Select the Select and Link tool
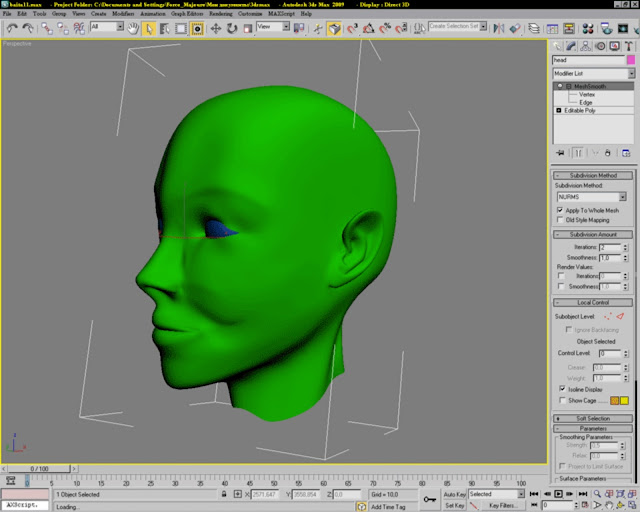 (x=47, y=28)
